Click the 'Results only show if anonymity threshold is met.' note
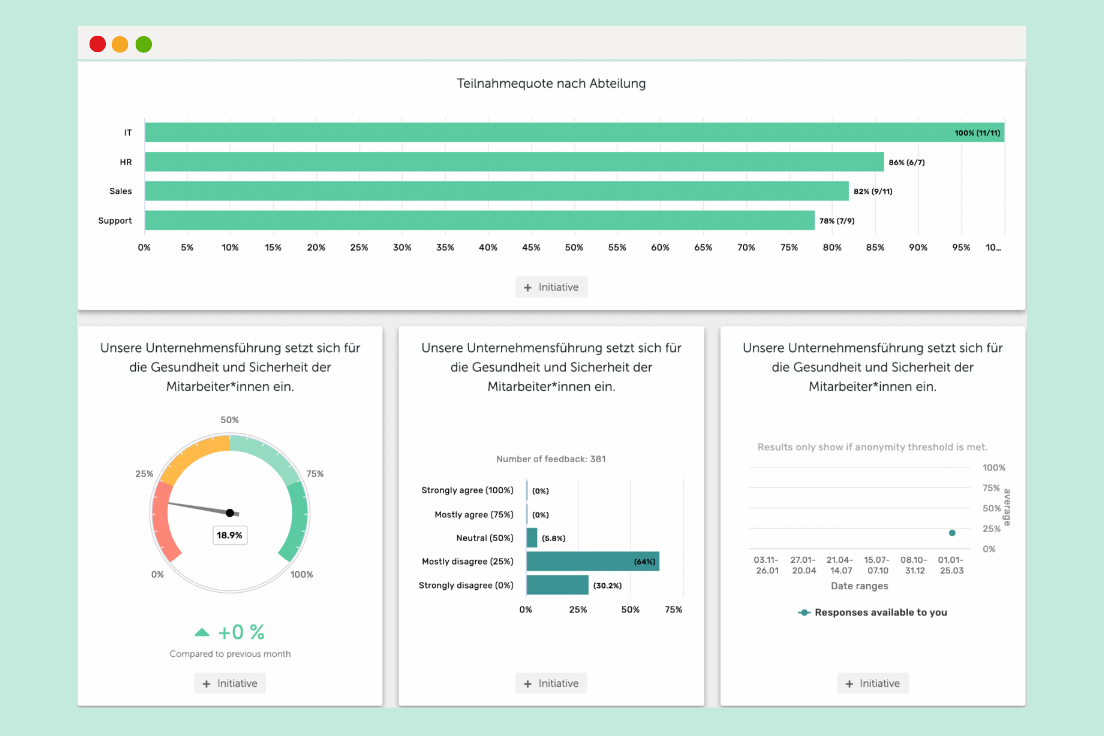The image size is (1104, 736). (872, 447)
